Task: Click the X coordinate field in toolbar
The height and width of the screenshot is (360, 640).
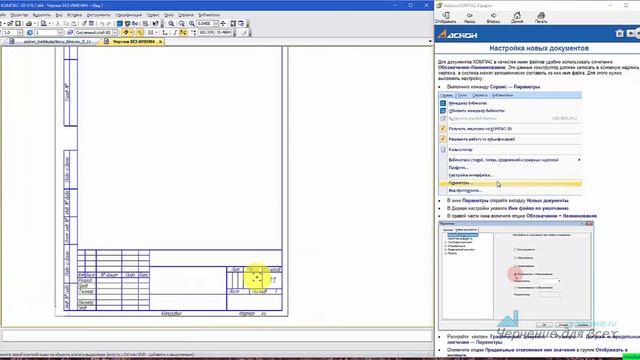Action: [207, 32]
